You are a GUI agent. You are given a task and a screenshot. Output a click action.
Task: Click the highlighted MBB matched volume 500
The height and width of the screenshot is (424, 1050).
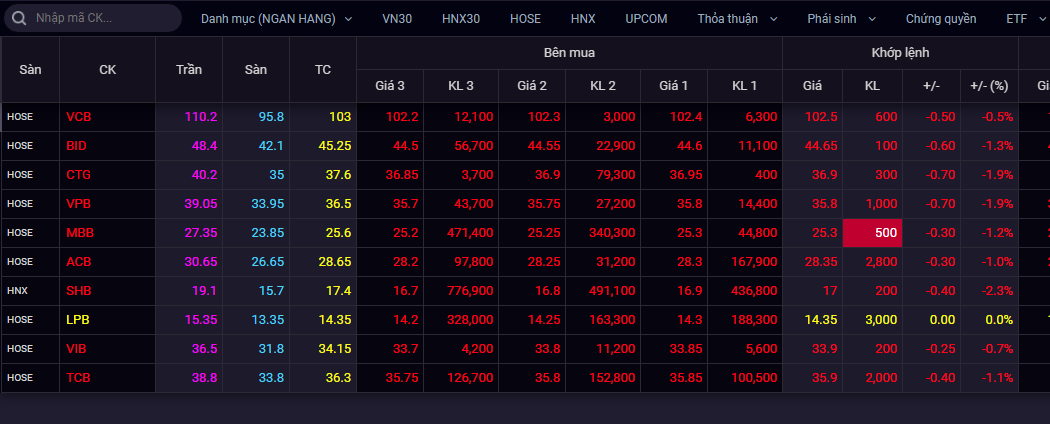872,233
